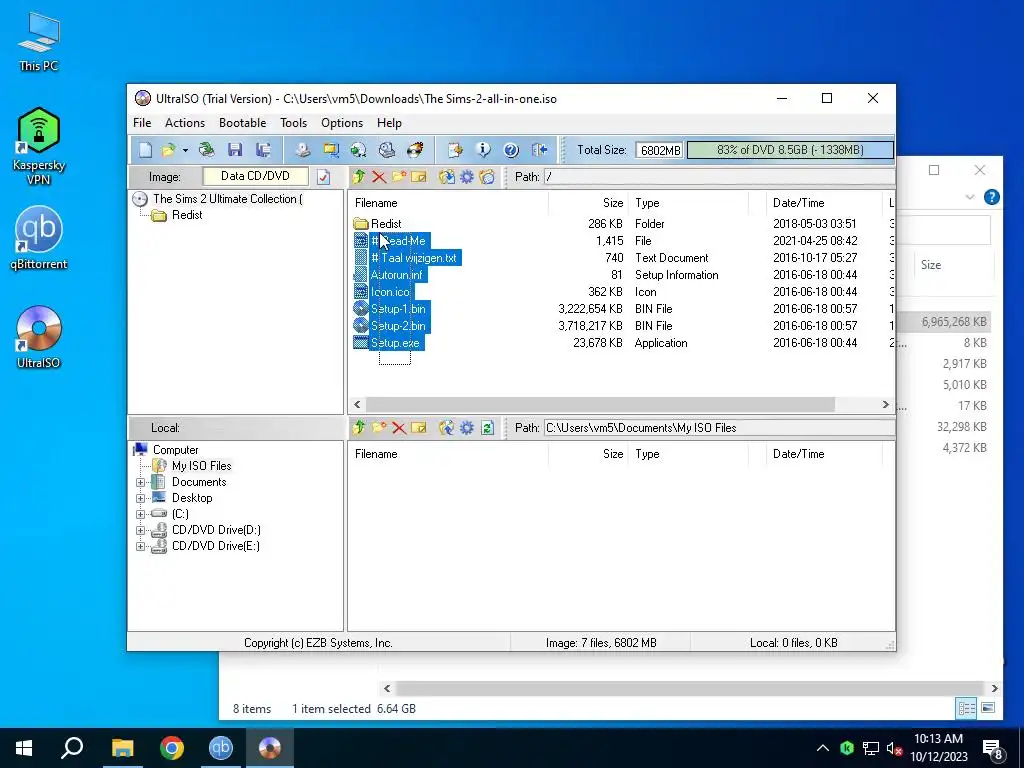Click the gear icon in Local toolbar
Image resolution: width=1024 pixels, height=768 pixels.
pyautogui.click(x=467, y=428)
